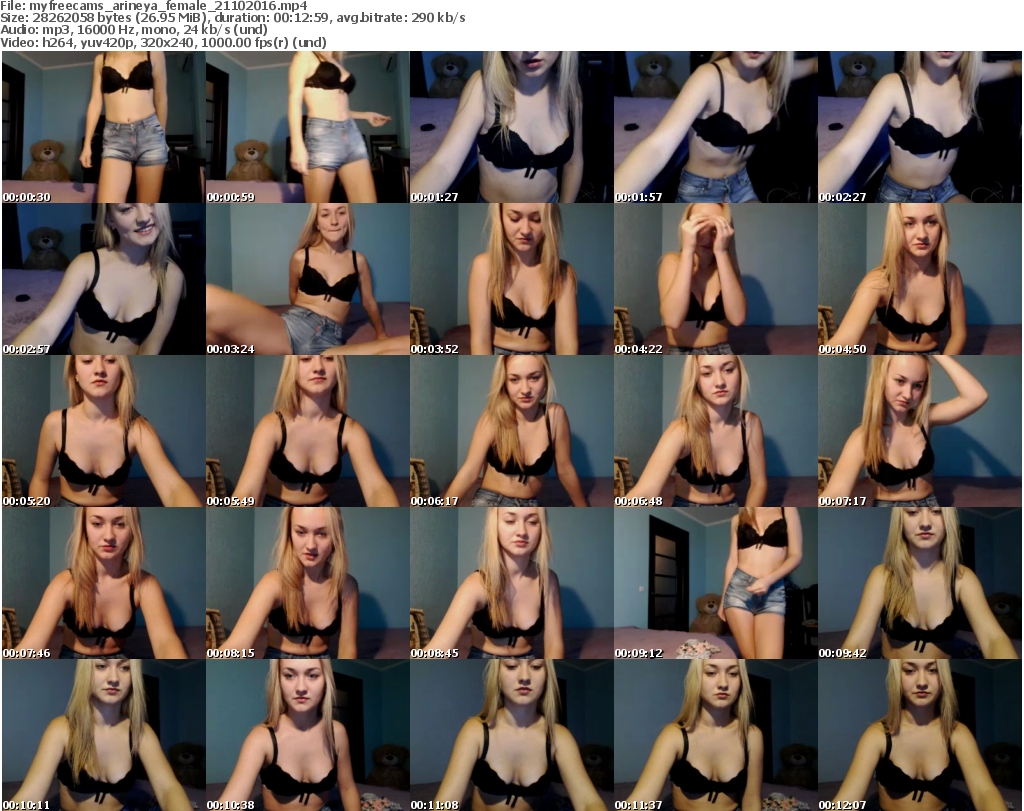Open the thumbnail labeled 00:06:48

click(x=715, y=432)
